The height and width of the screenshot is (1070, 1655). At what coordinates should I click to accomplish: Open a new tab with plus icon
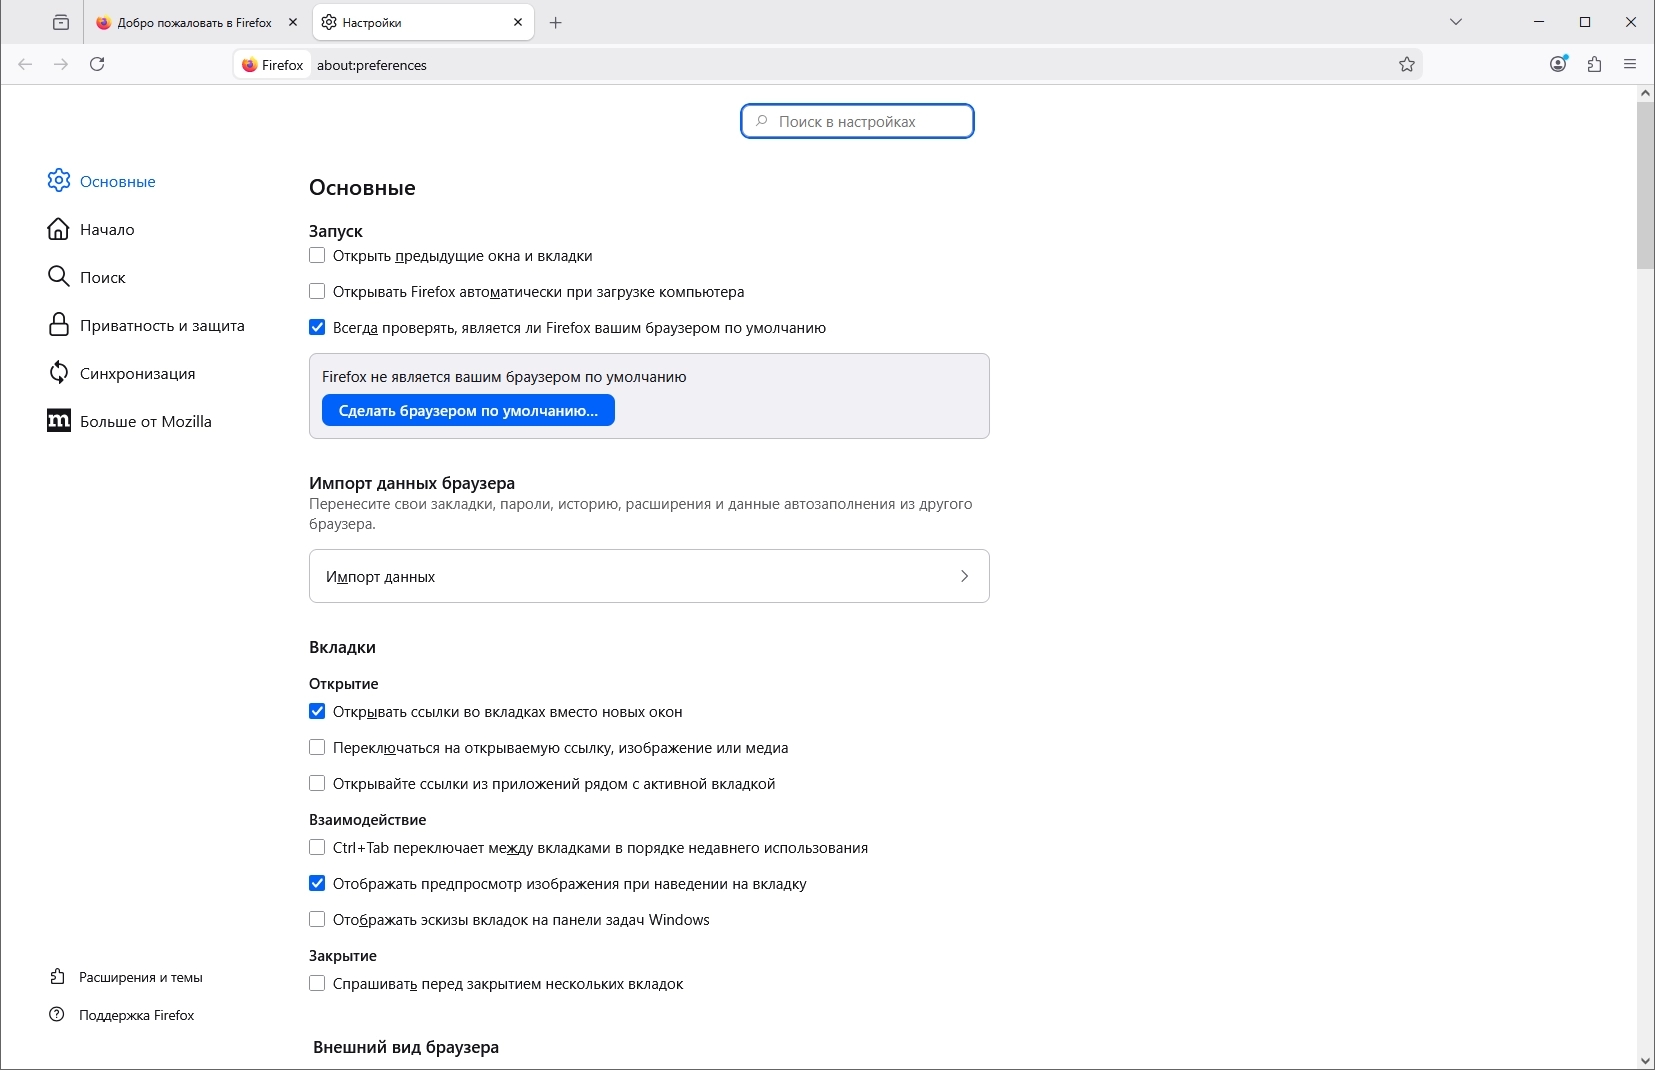tap(556, 22)
